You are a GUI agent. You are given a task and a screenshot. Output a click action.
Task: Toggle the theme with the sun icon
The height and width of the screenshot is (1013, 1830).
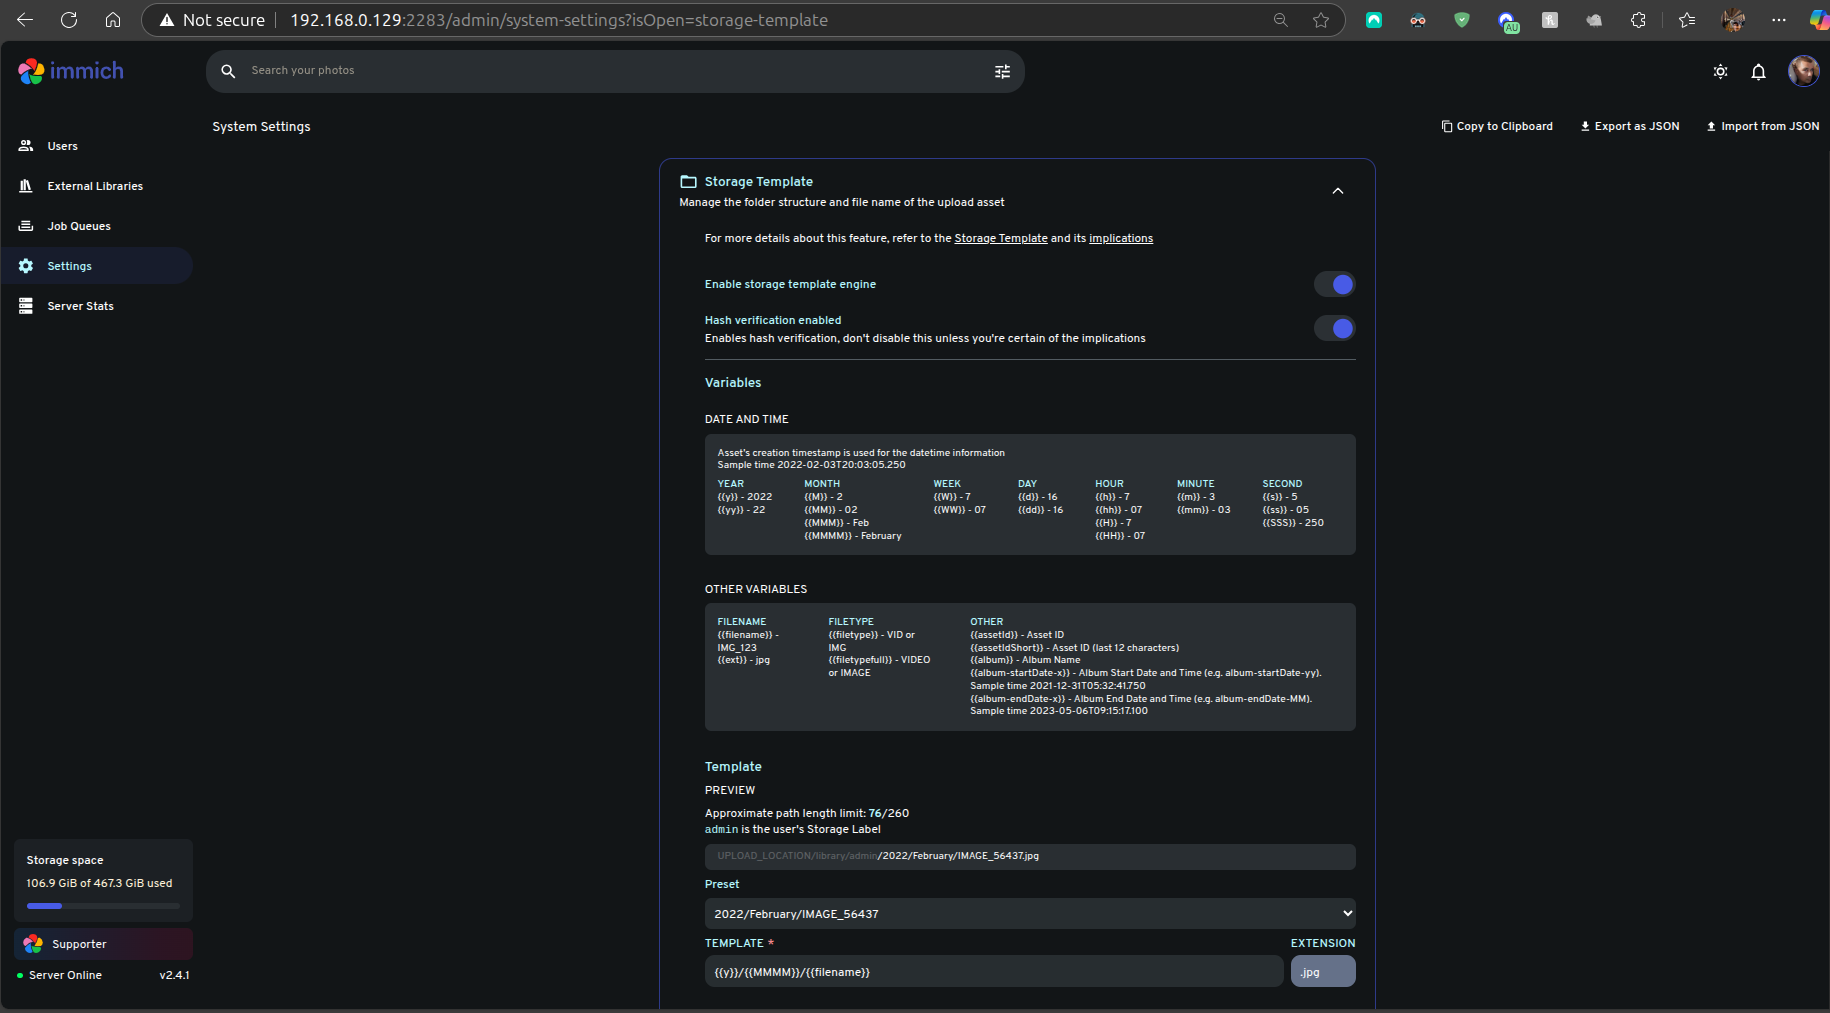(1721, 71)
